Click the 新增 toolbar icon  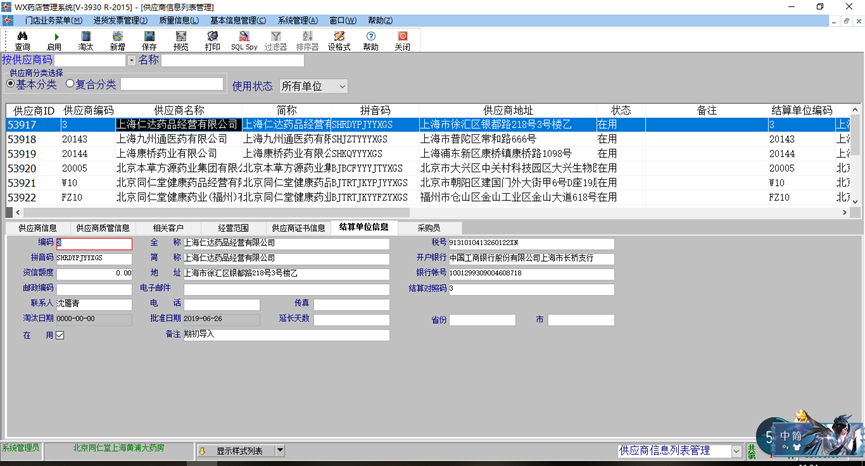click(118, 41)
